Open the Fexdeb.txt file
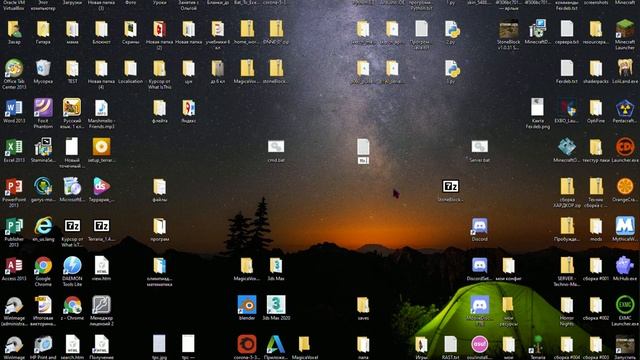640x360 pixels. tap(567, 69)
